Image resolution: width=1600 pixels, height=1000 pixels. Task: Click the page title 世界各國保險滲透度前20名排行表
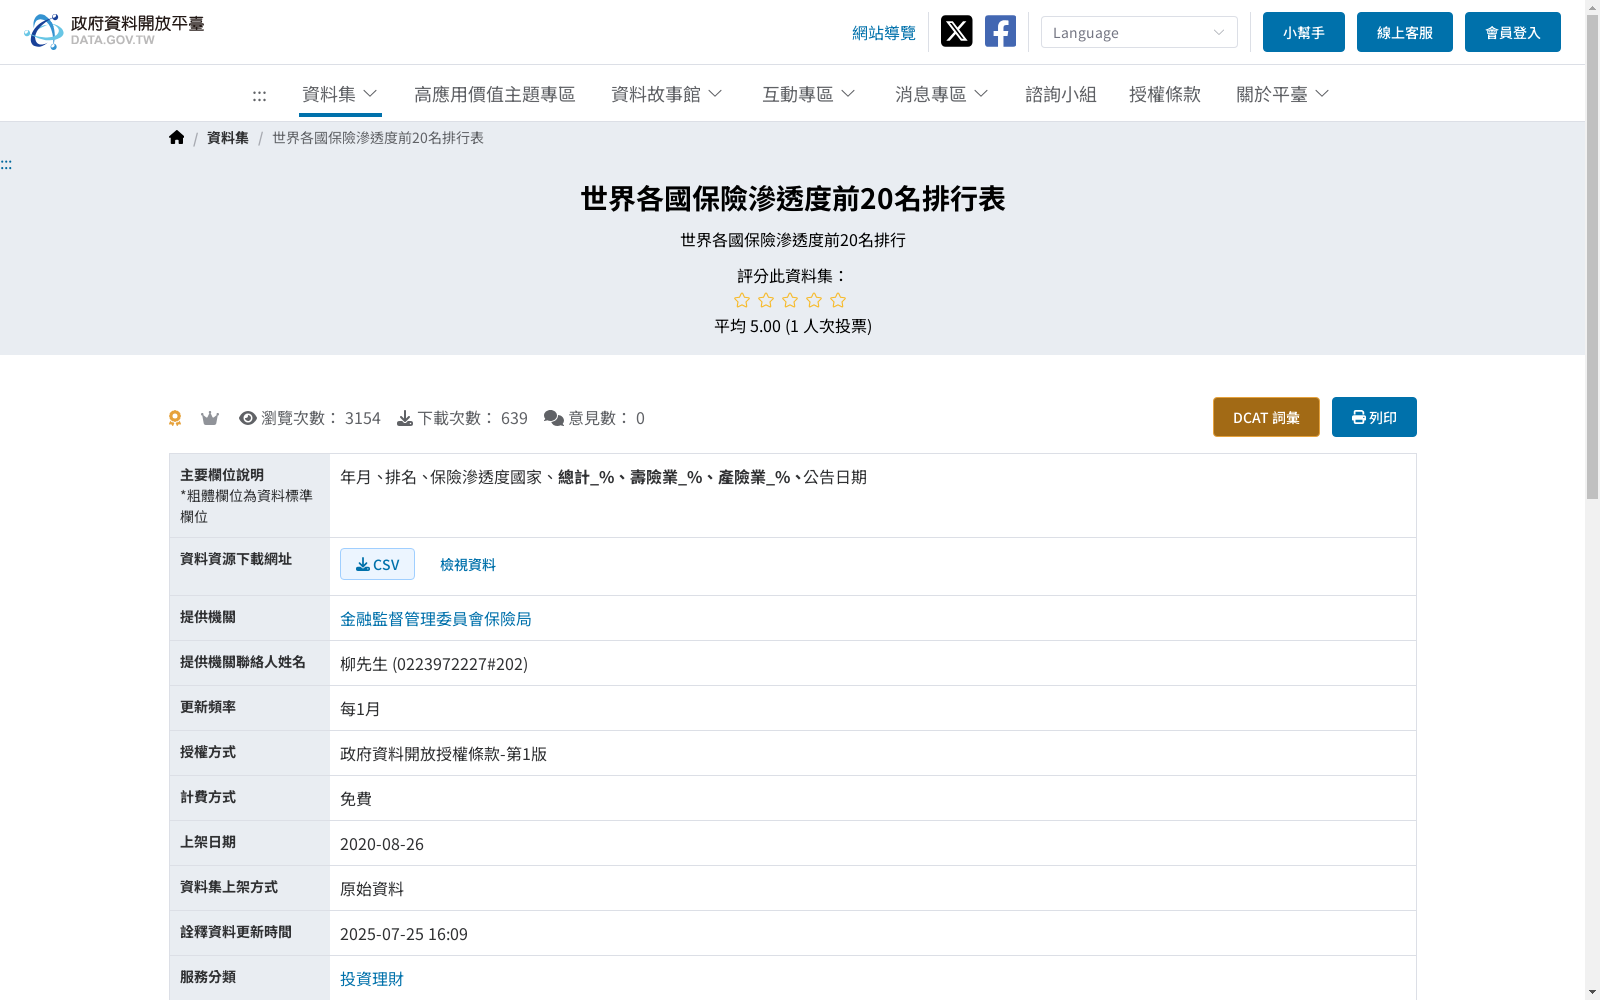pos(793,199)
